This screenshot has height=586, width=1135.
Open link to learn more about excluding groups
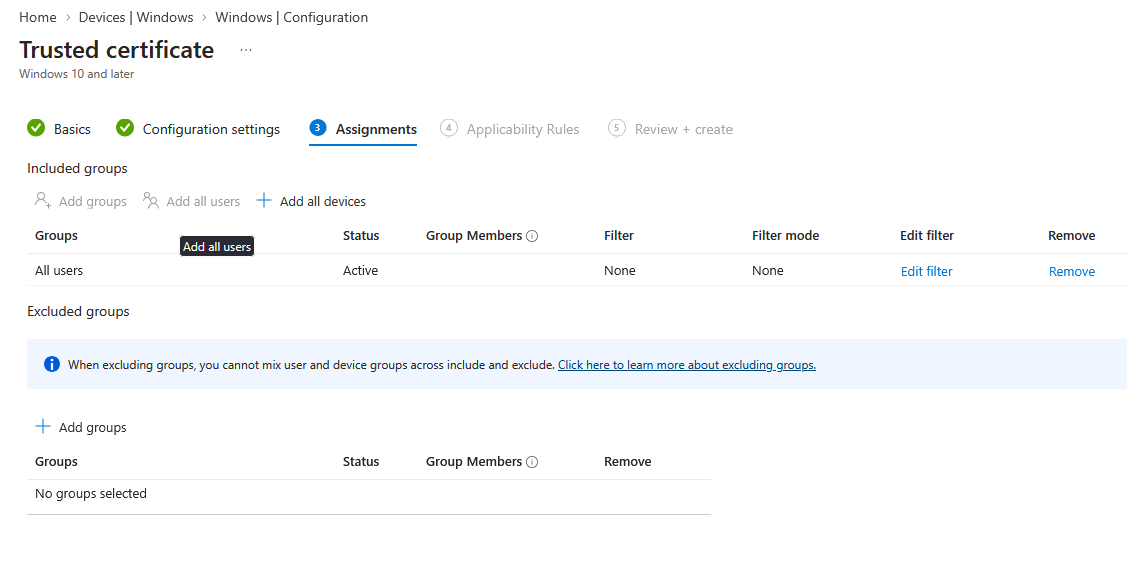point(687,365)
